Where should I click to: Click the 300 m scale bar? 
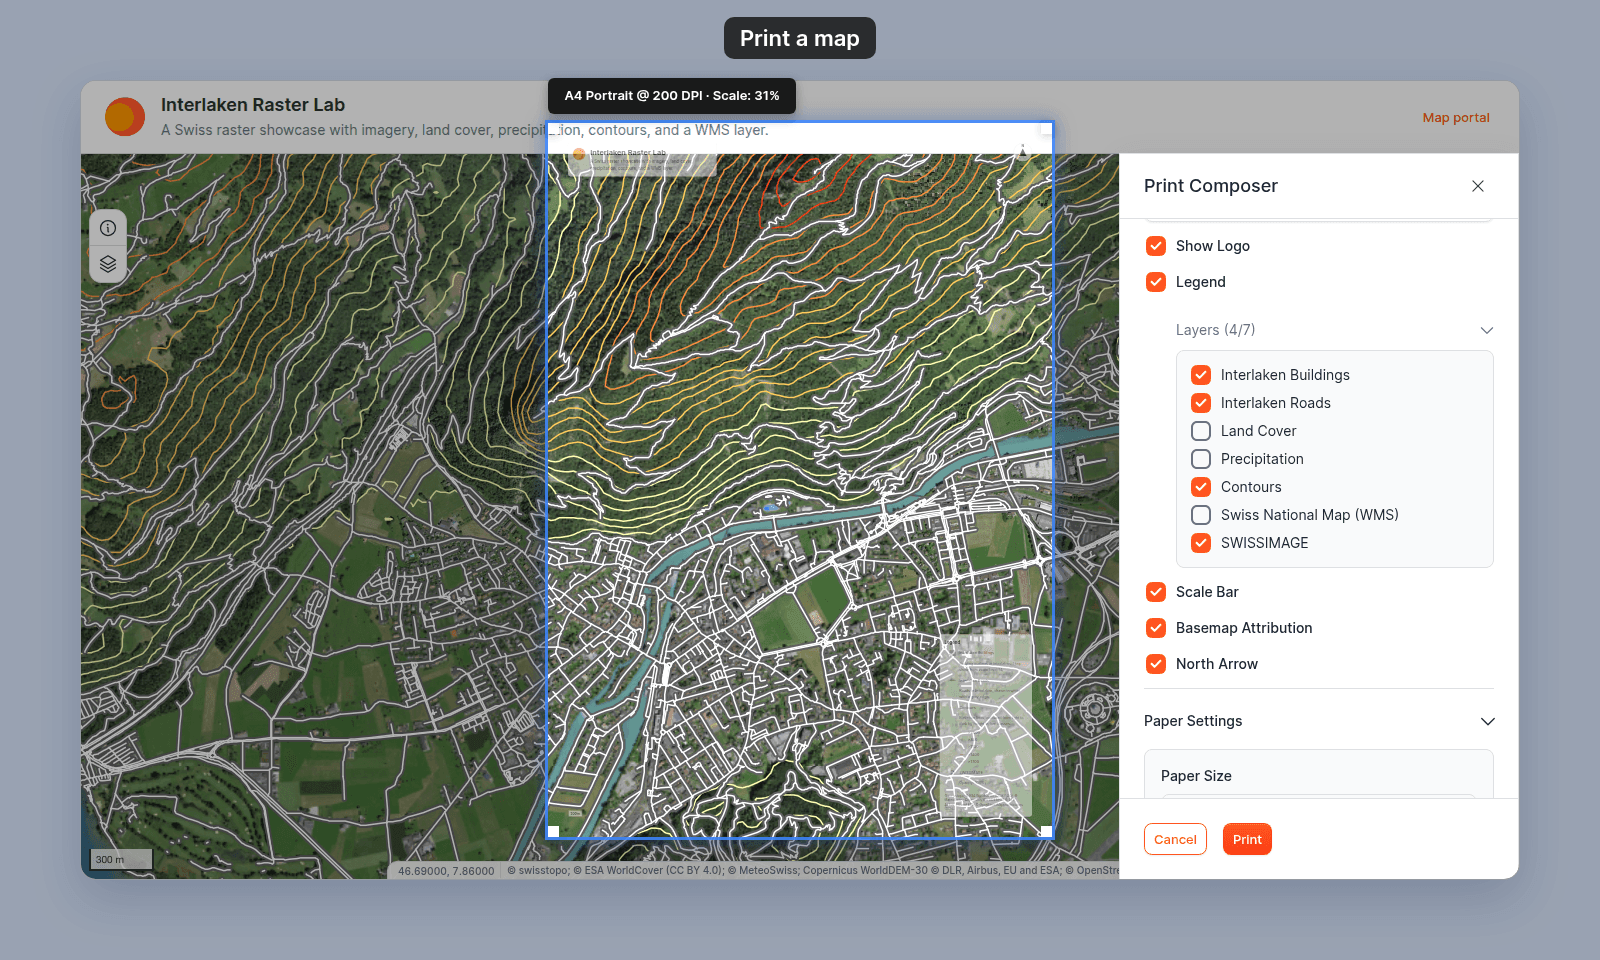tap(121, 859)
